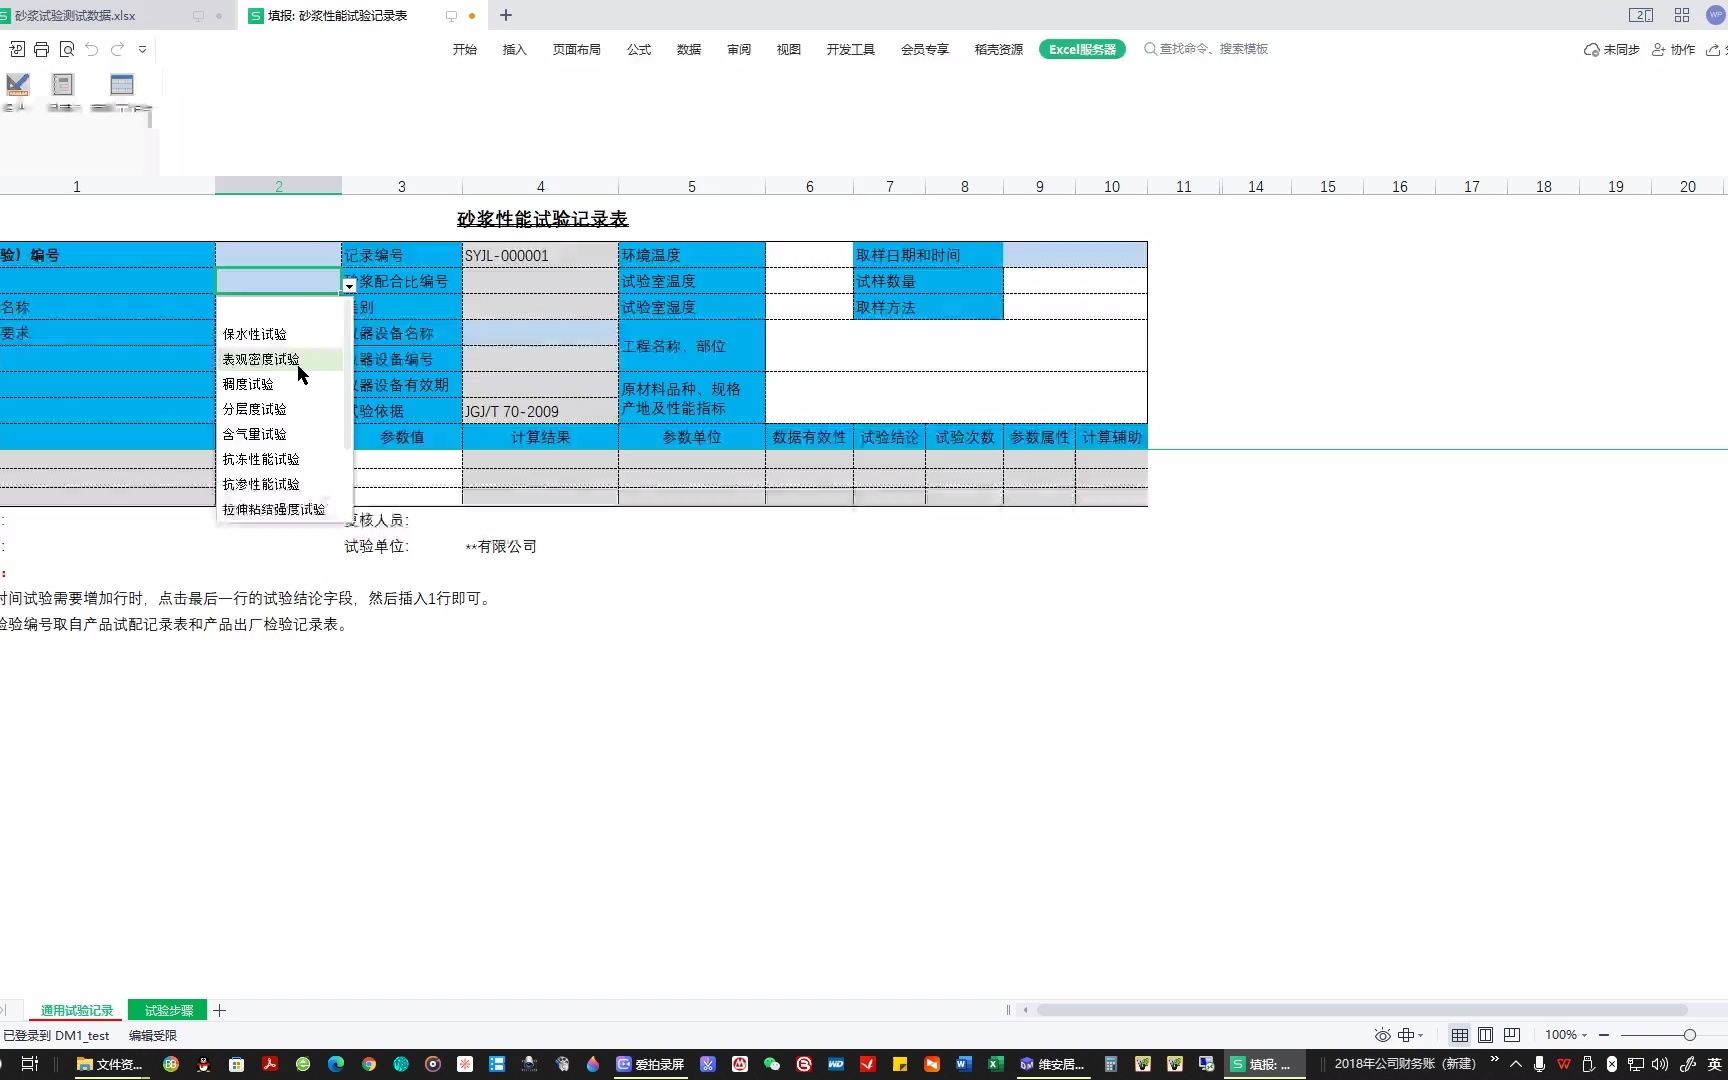Switch to page layout view in status bar
Viewport: 1728px width, 1080px height.
(1486, 1035)
